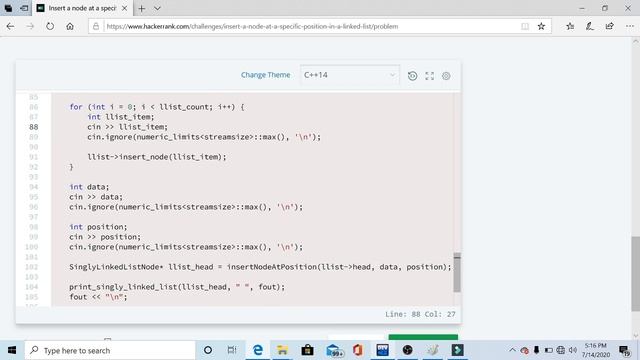
Task: Open browser settings and more menu
Action: click(x=630, y=27)
